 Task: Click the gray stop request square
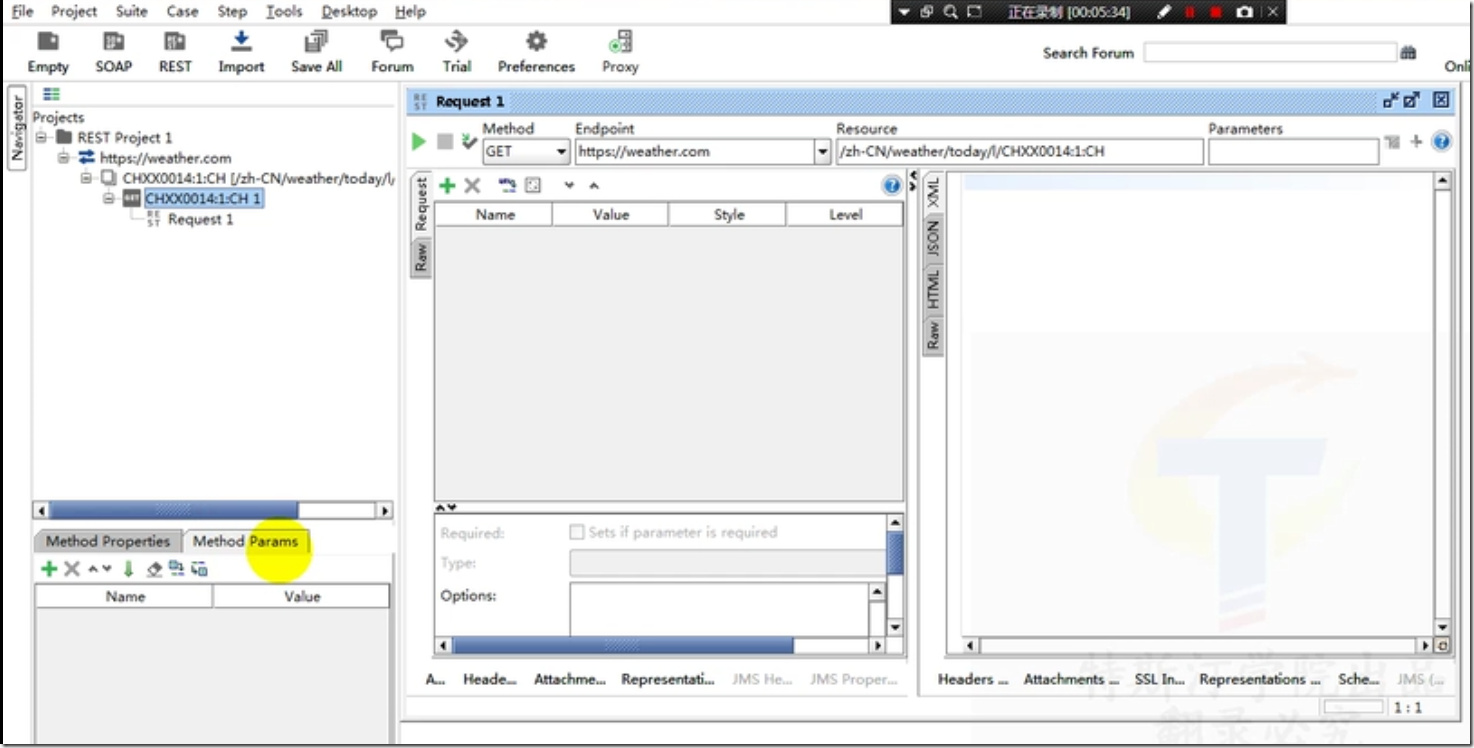(445, 142)
